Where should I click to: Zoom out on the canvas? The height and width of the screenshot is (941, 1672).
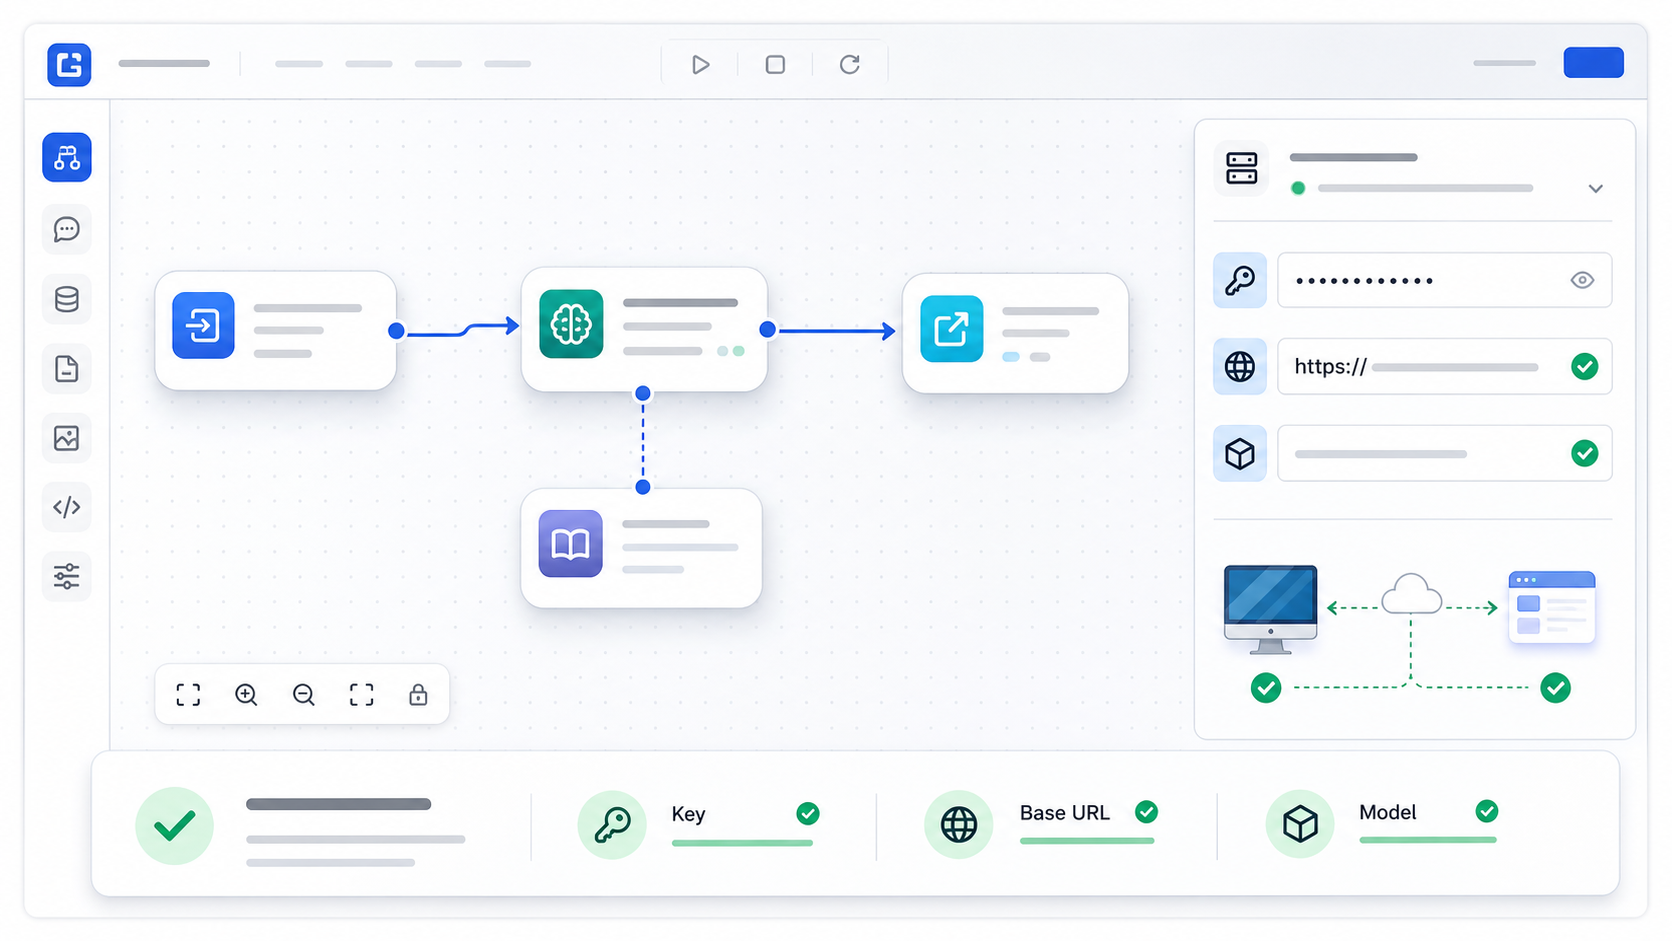[304, 695]
